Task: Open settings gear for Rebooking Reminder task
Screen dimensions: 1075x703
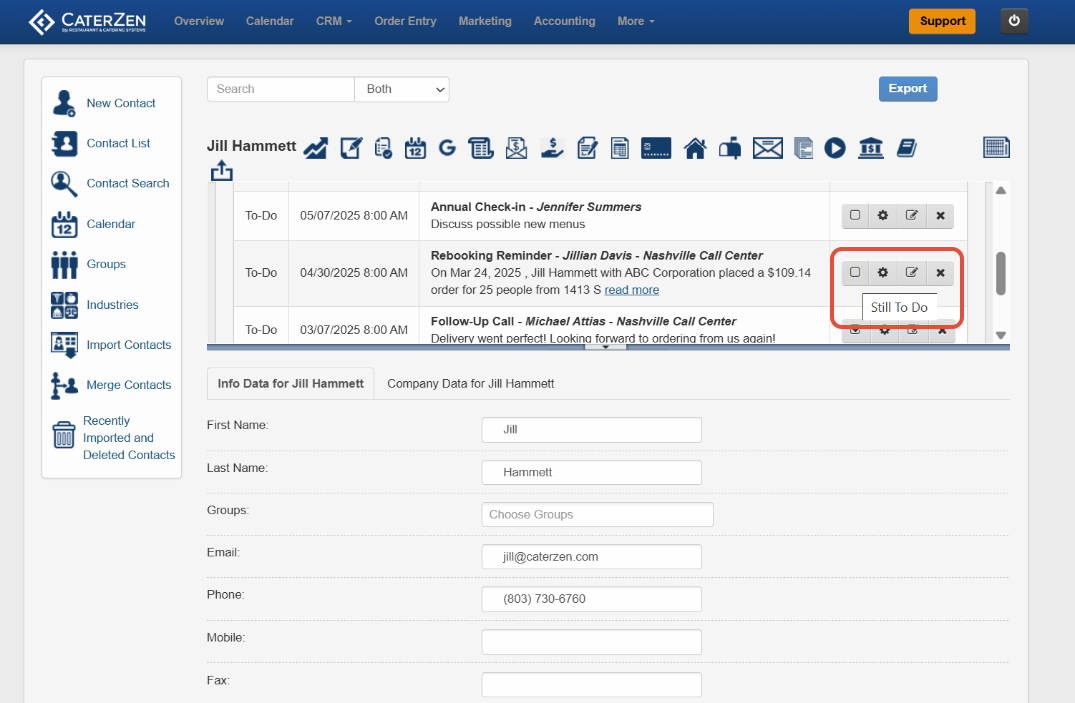Action: 883,272
